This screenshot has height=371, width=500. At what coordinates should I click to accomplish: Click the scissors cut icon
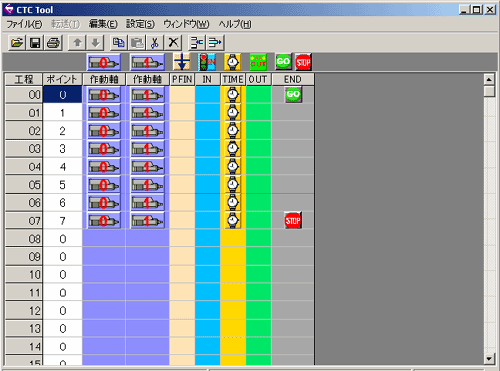(x=155, y=43)
